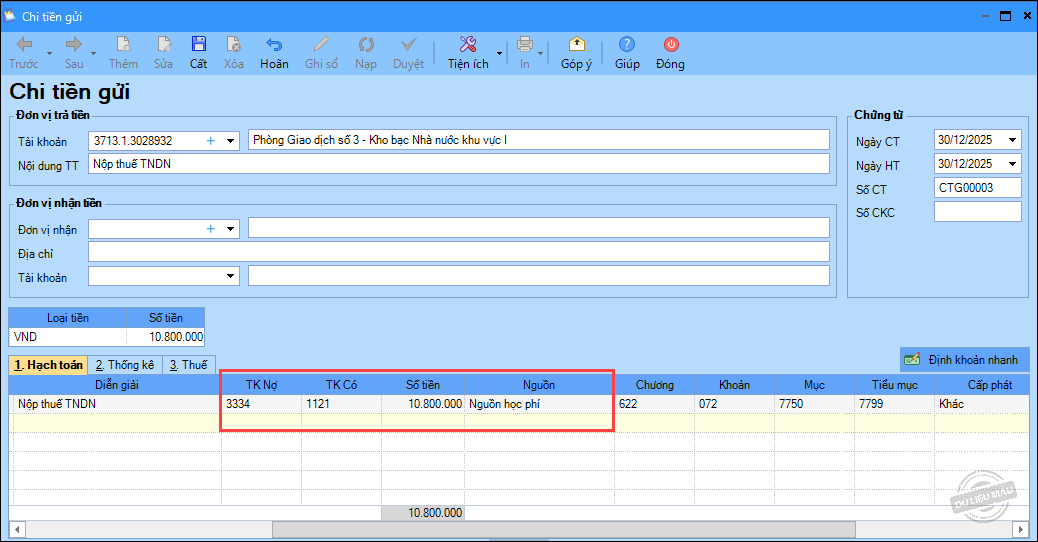Click the Nội dung TT text field

tap(458, 164)
